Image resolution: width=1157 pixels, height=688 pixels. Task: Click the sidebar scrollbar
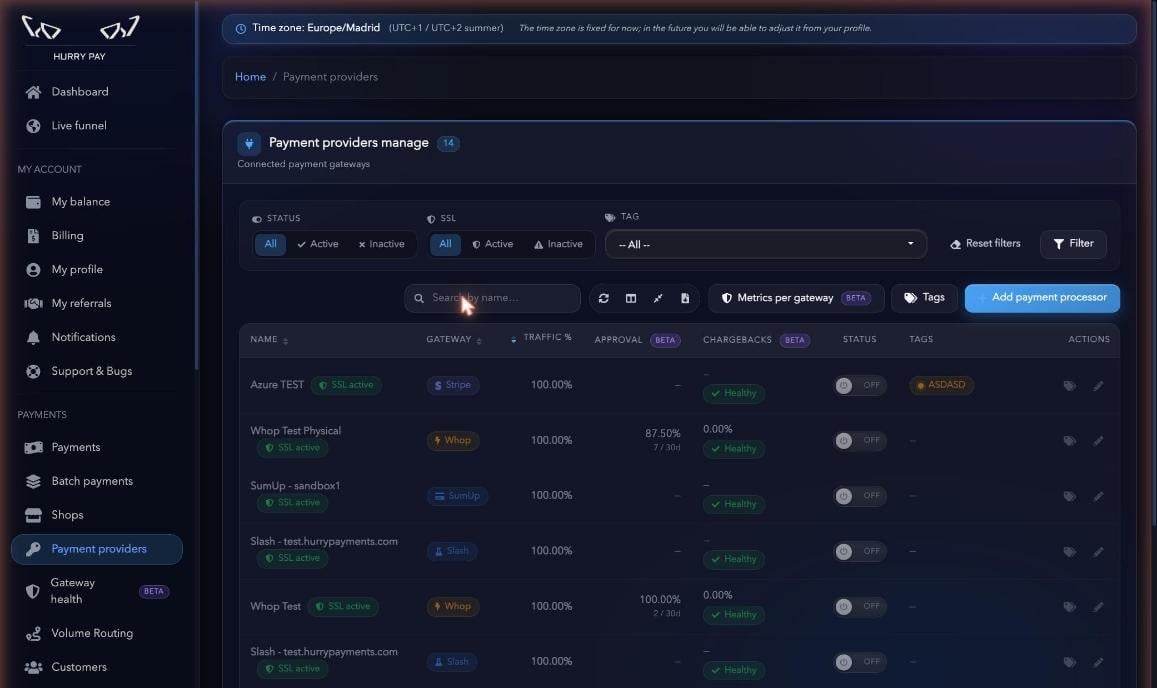point(196,185)
